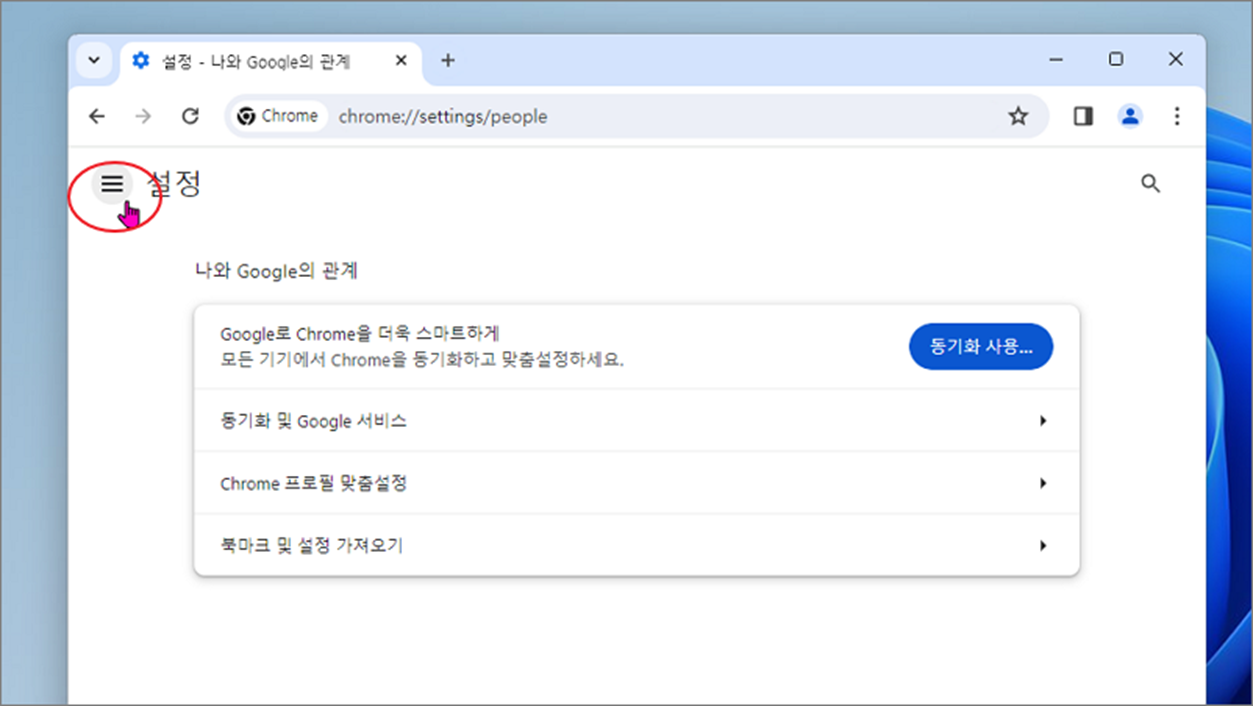Search settings with the magnifier icon
1253x706 pixels.
[x=1151, y=184]
